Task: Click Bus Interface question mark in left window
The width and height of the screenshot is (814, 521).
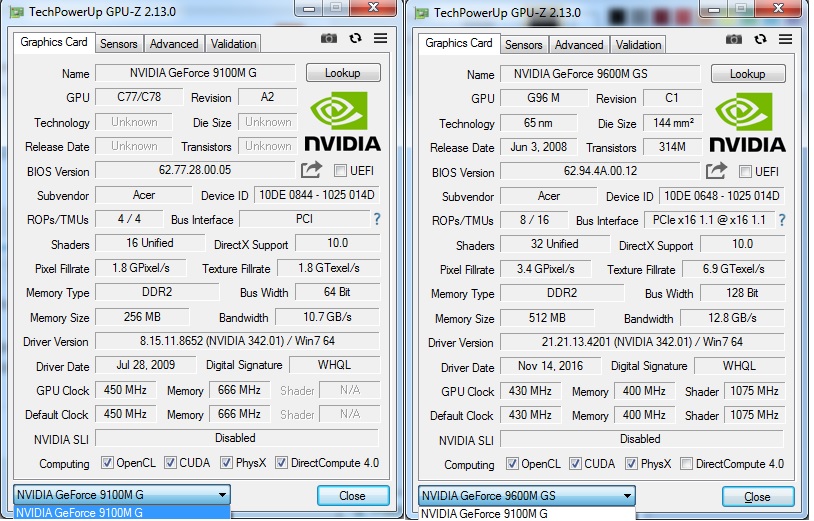Action: coord(377,220)
